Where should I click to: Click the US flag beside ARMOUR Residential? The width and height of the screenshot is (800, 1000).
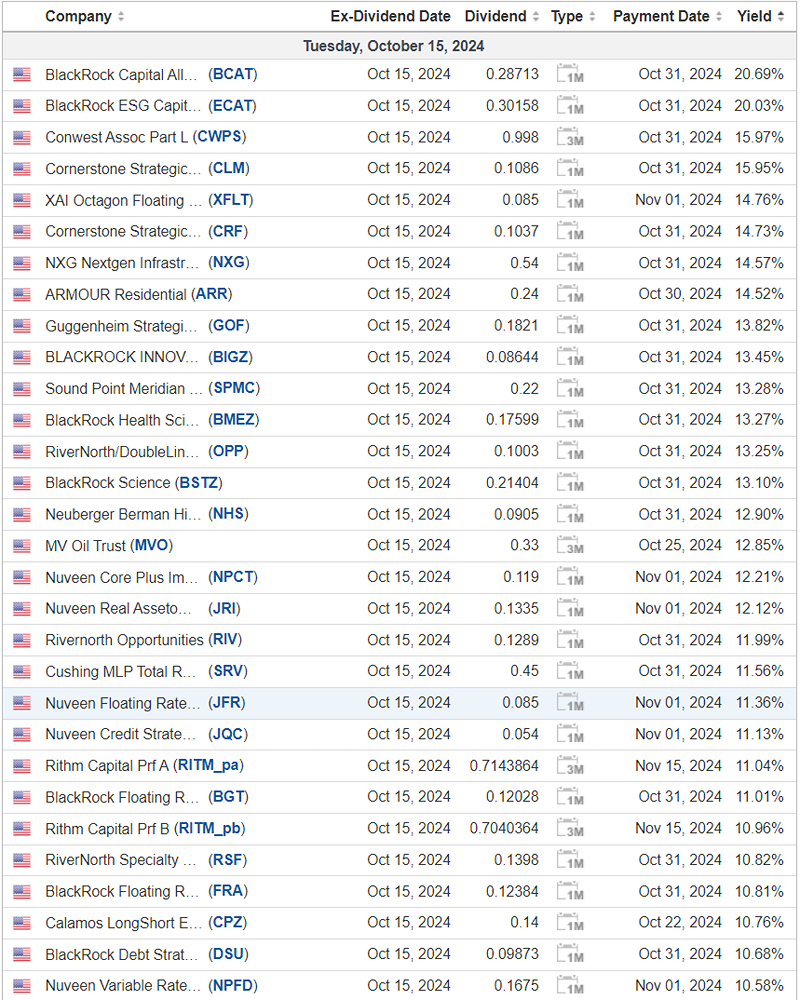(x=22, y=295)
